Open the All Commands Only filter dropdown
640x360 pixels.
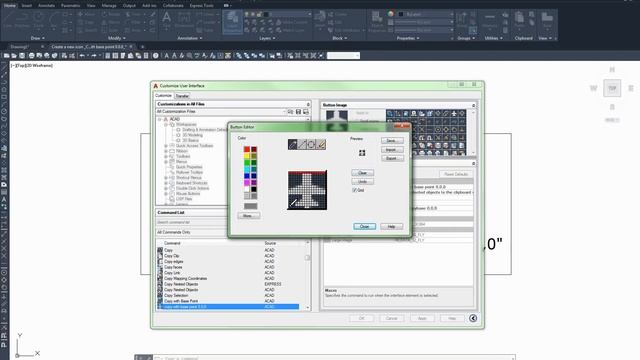(191, 232)
